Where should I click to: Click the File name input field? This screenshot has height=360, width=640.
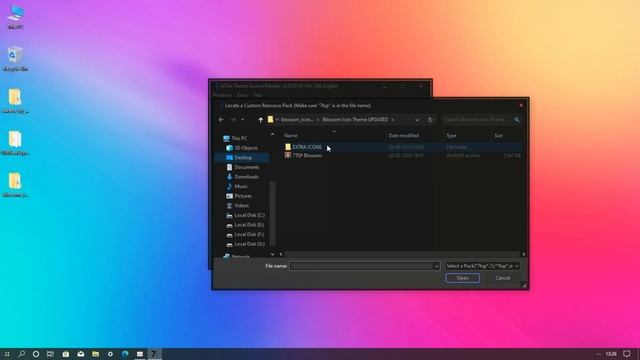tap(361, 266)
